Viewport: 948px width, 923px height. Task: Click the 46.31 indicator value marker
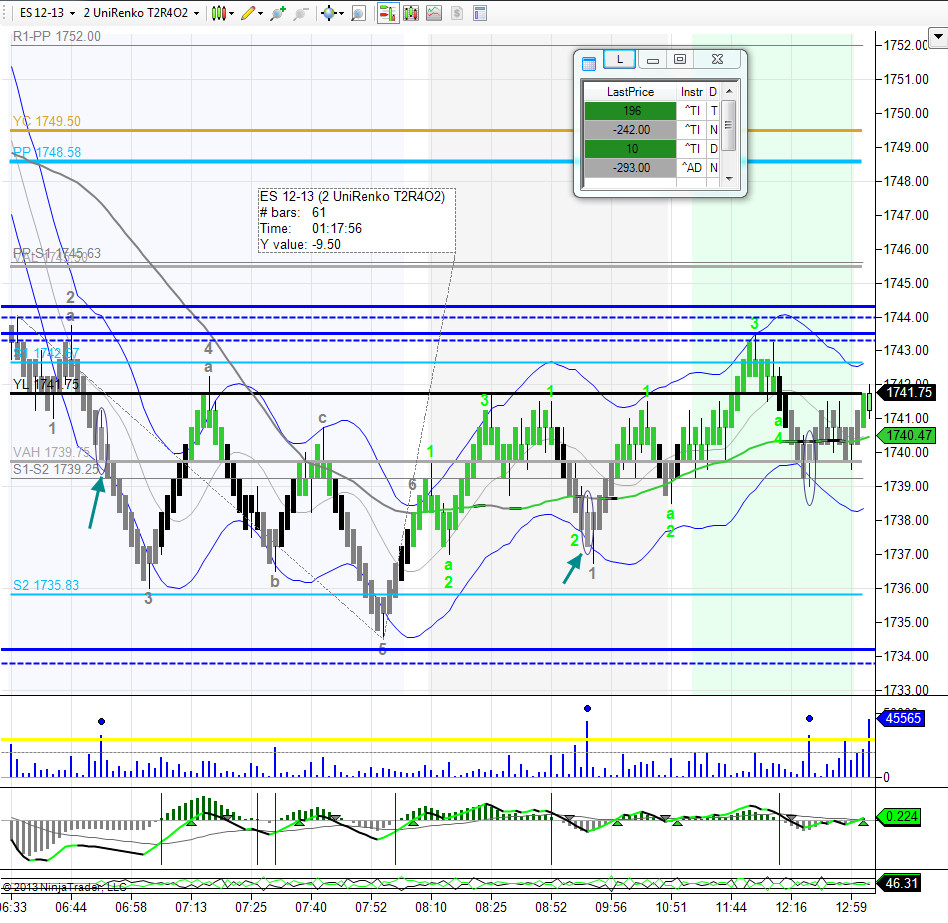pos(901,883)
